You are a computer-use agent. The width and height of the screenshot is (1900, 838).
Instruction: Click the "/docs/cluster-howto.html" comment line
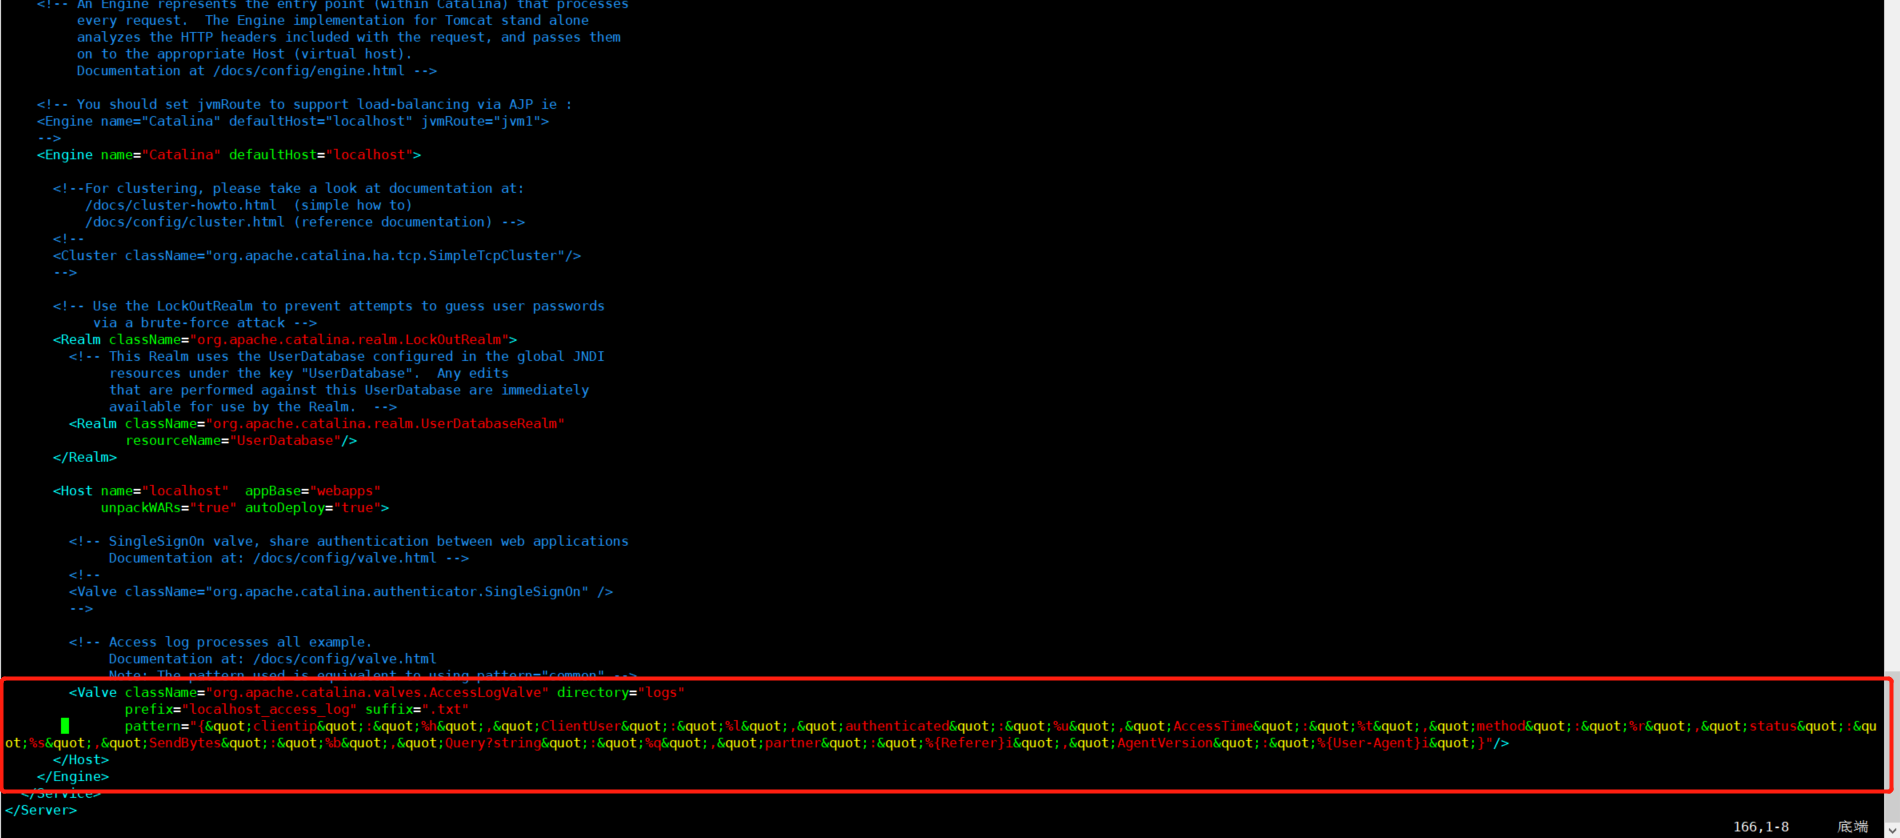249,205
